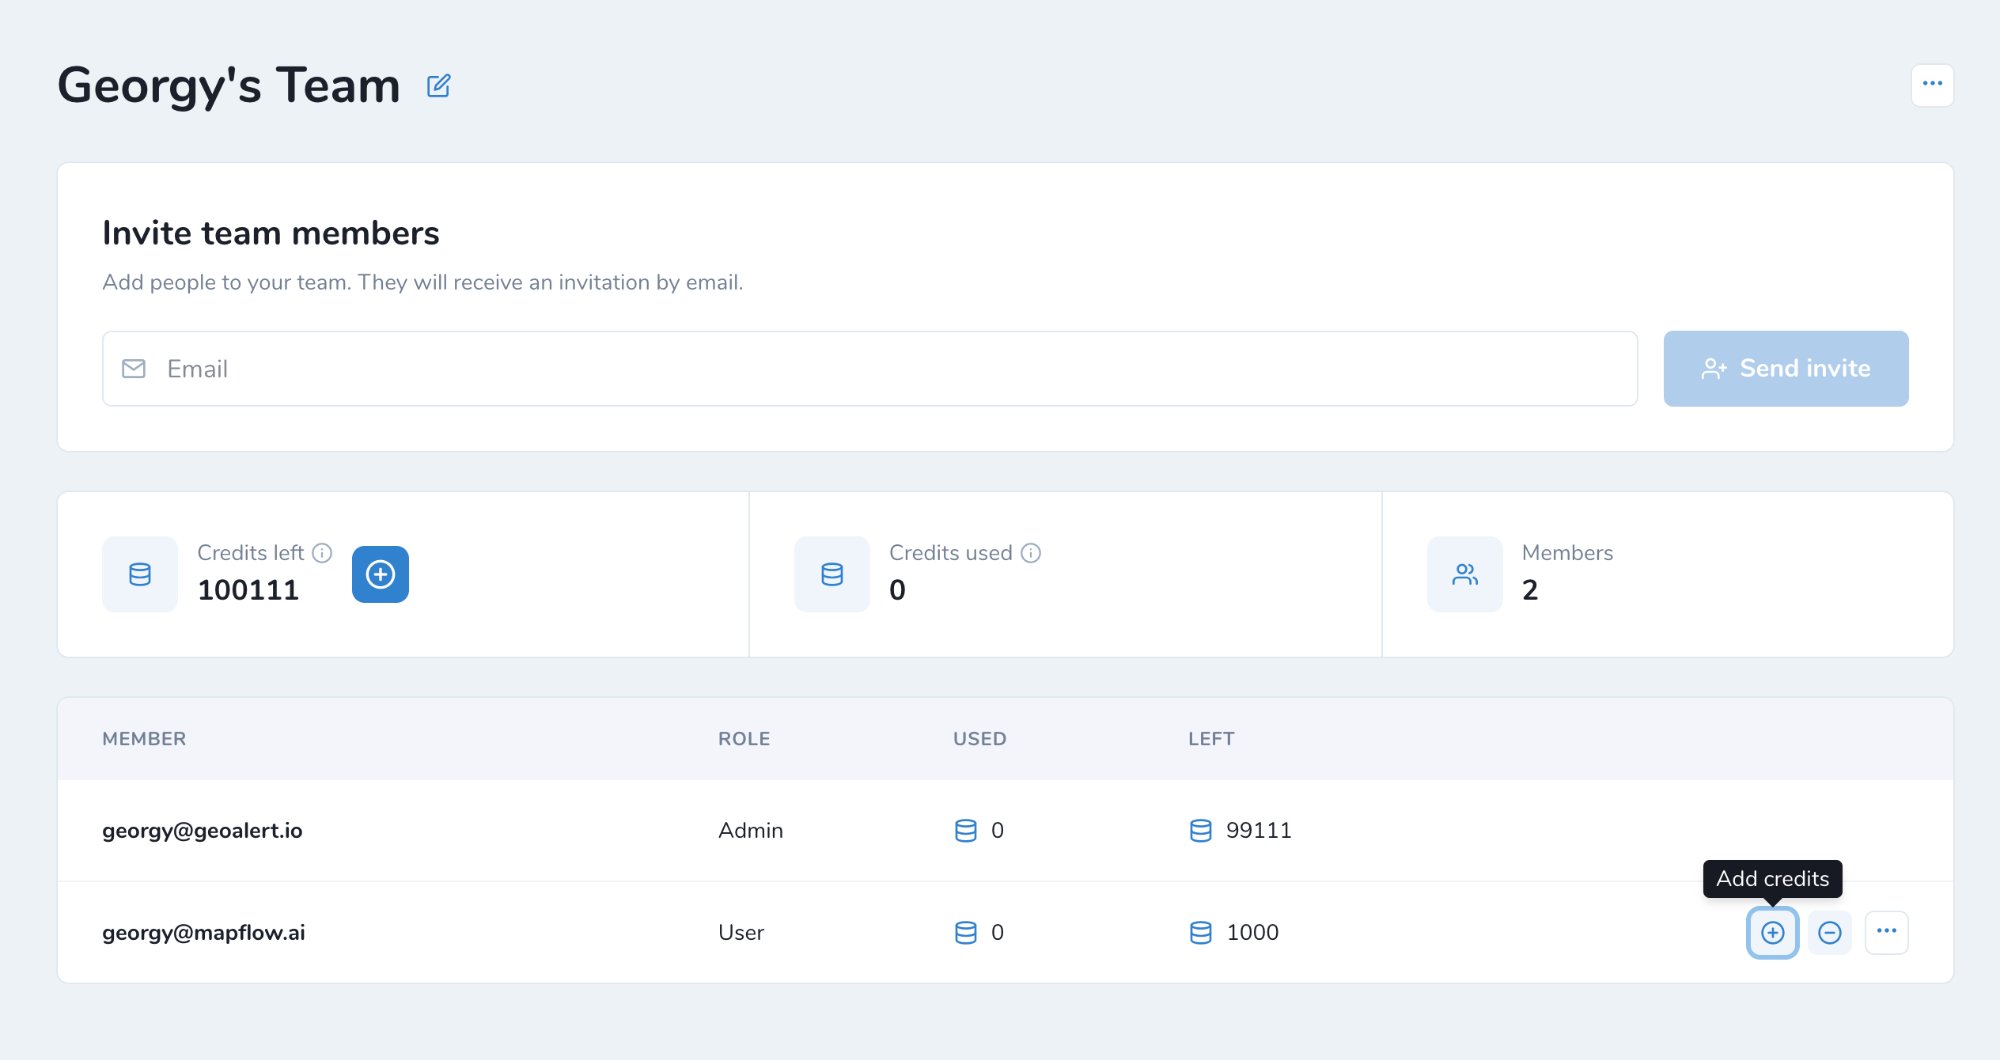Show info tooltip for Credits left
The image size is (2000, 1060).
tap(322, 553)
